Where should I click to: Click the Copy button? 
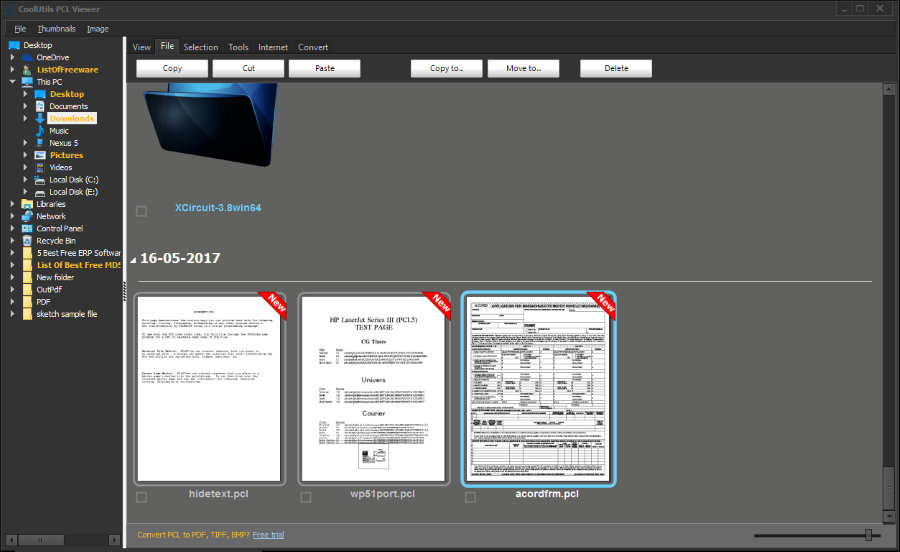tap(172, 68)
